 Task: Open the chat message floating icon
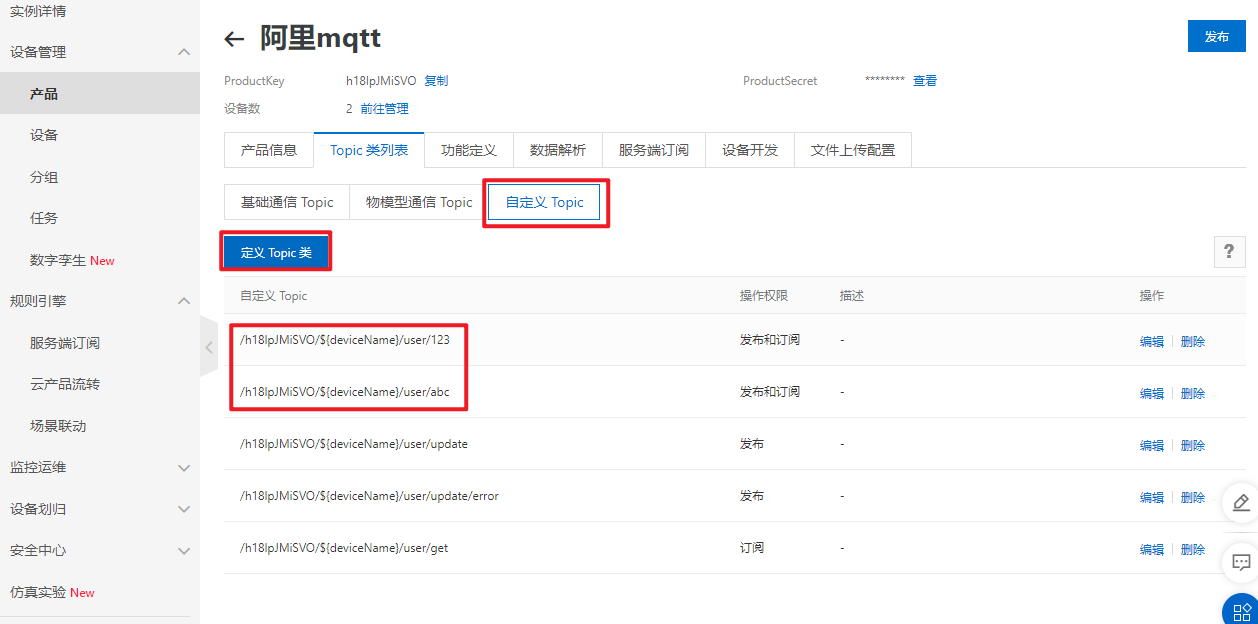click(1241, 561)
